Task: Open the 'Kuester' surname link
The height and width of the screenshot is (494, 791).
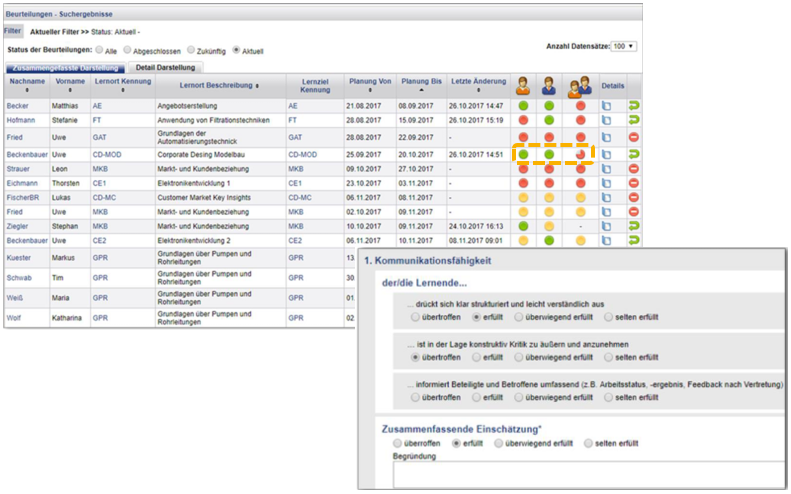Action: 19,258
